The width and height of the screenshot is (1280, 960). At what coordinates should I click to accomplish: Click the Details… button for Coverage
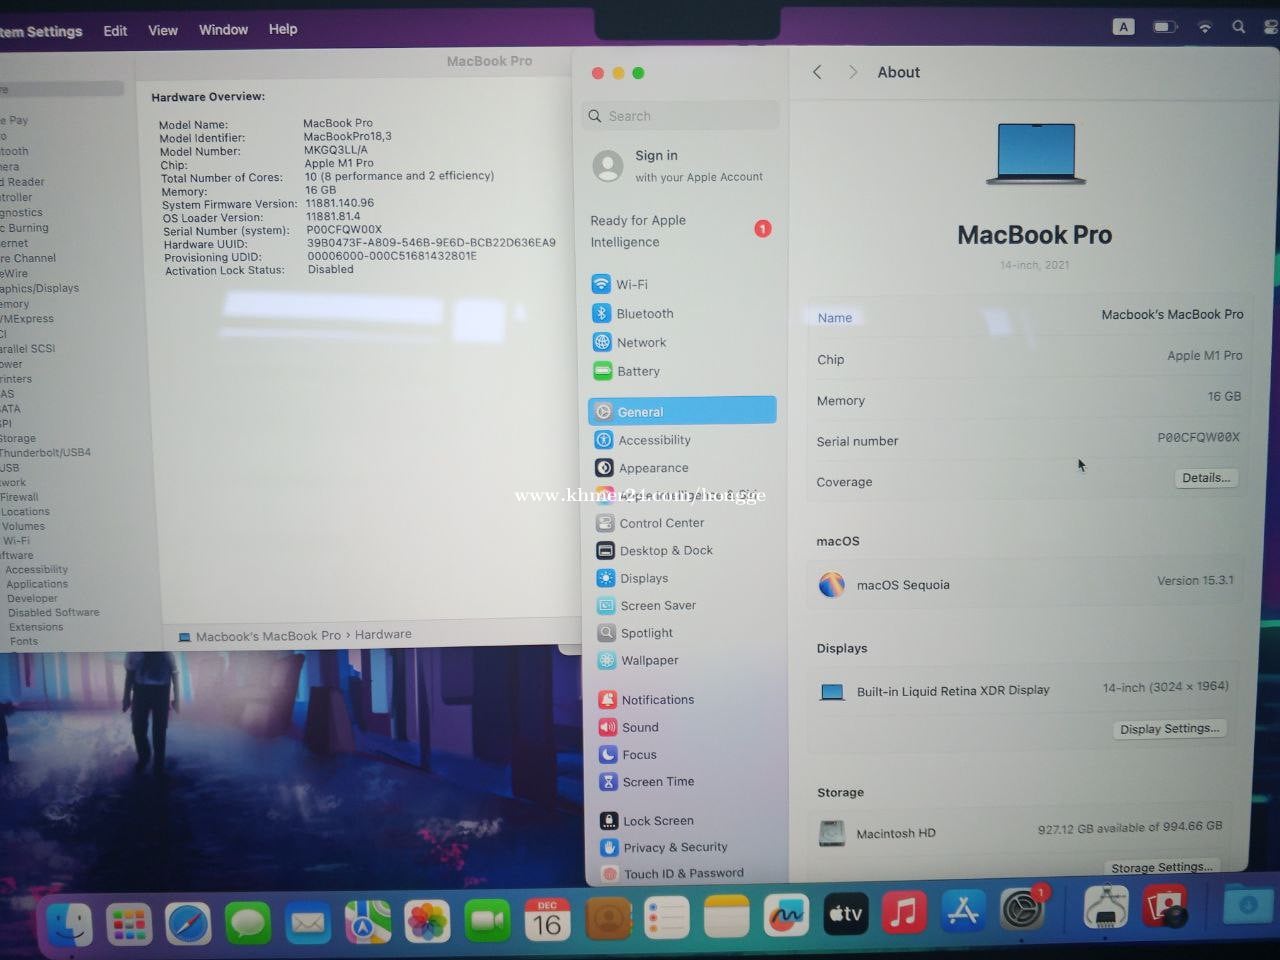point(1205,478)
